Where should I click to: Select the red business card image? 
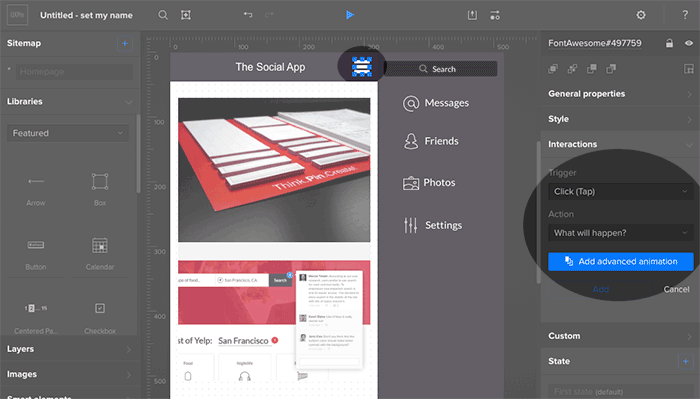[x=274, y=170]
